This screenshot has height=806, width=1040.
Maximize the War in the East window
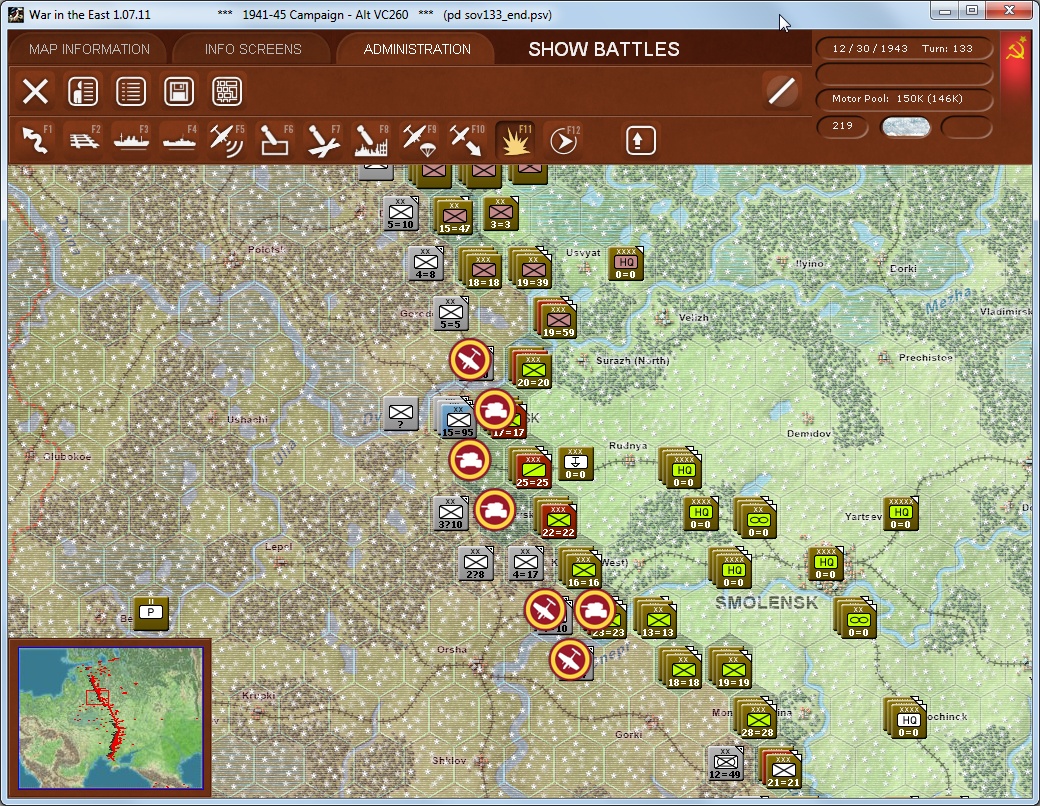[972, 11]
